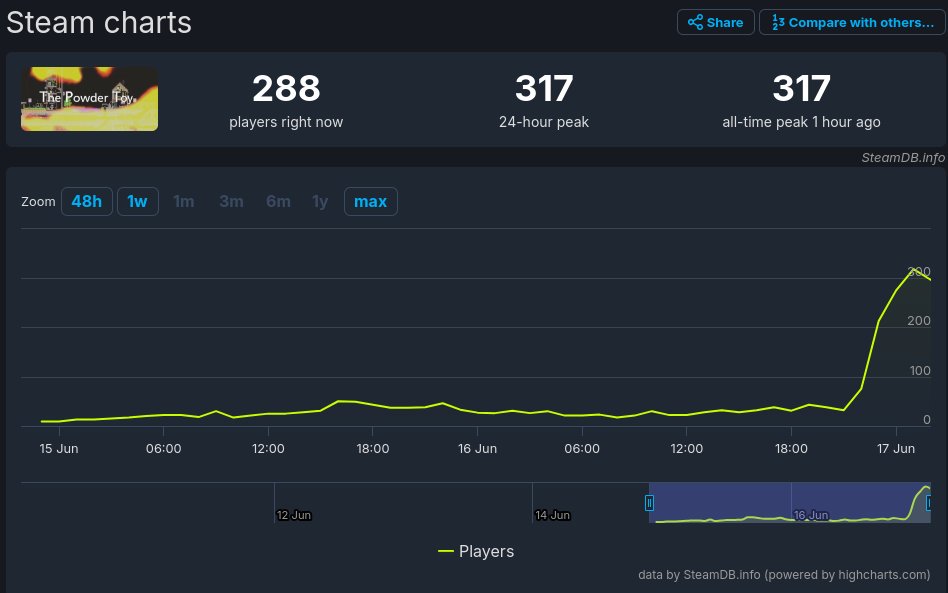
Task: Click the 288 players right now figure
Action: click(286, 88)
